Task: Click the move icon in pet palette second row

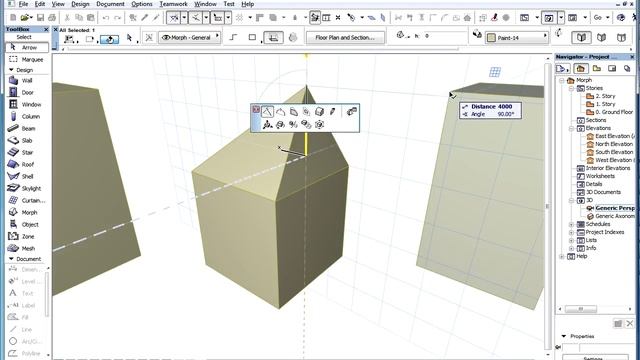Action: point(267,124)
